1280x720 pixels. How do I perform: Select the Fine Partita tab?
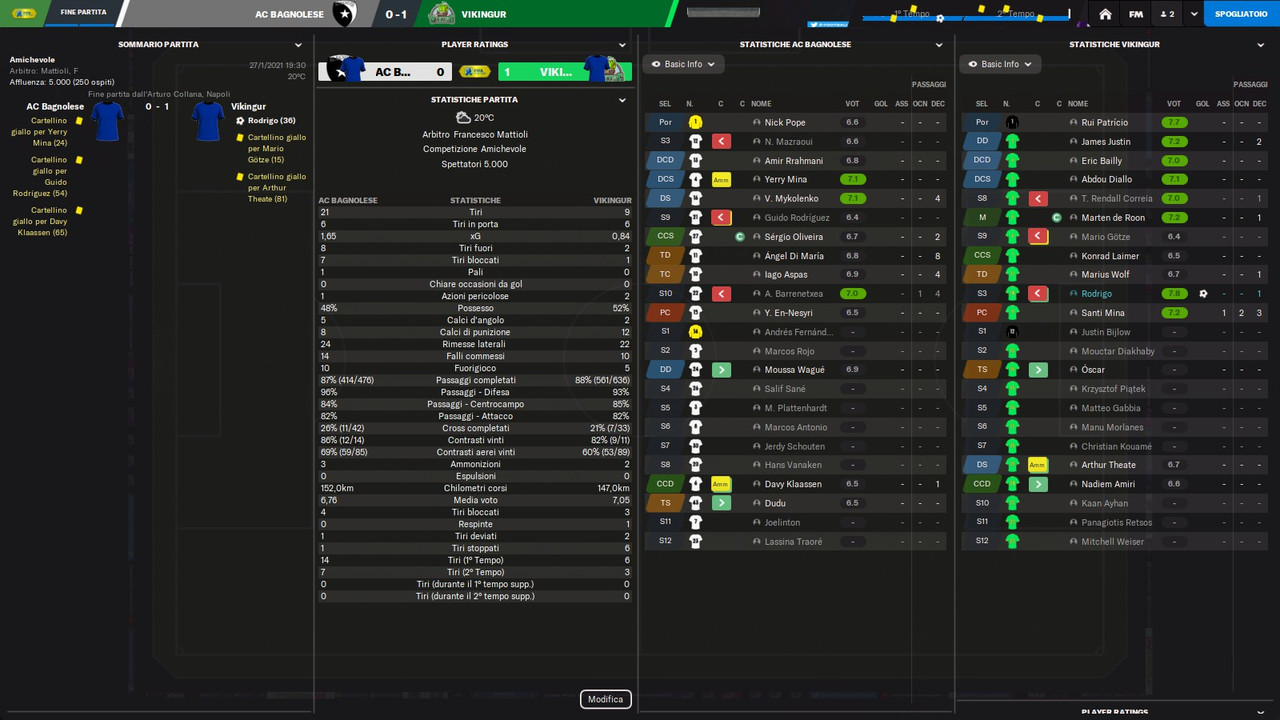[83, 13]
